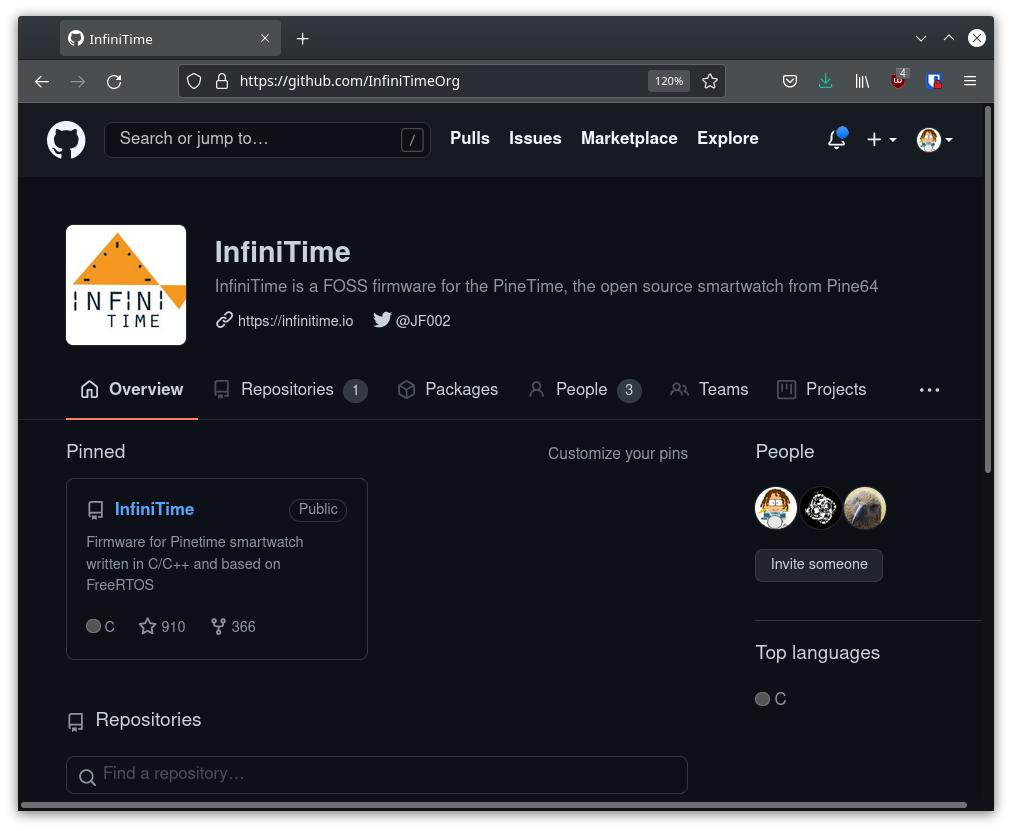
Task: Open the notifications bell
Action: [837, 140]
